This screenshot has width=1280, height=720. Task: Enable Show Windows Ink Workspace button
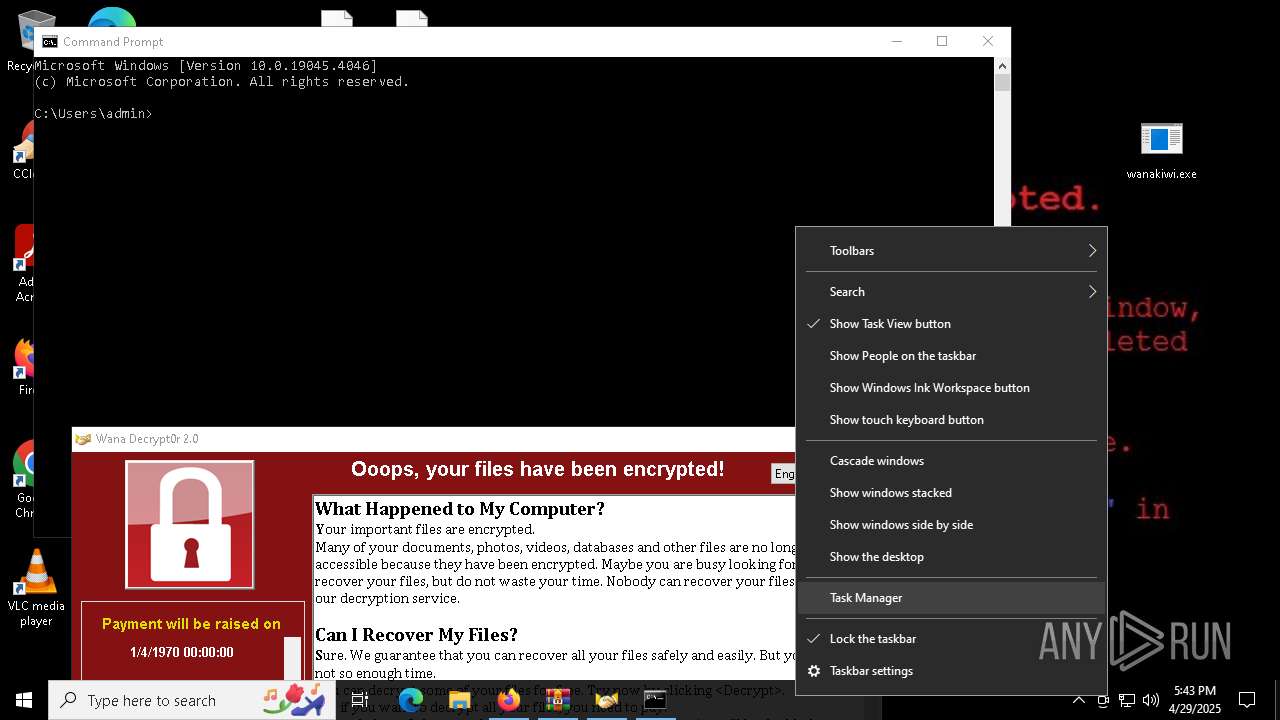point(951,387)
